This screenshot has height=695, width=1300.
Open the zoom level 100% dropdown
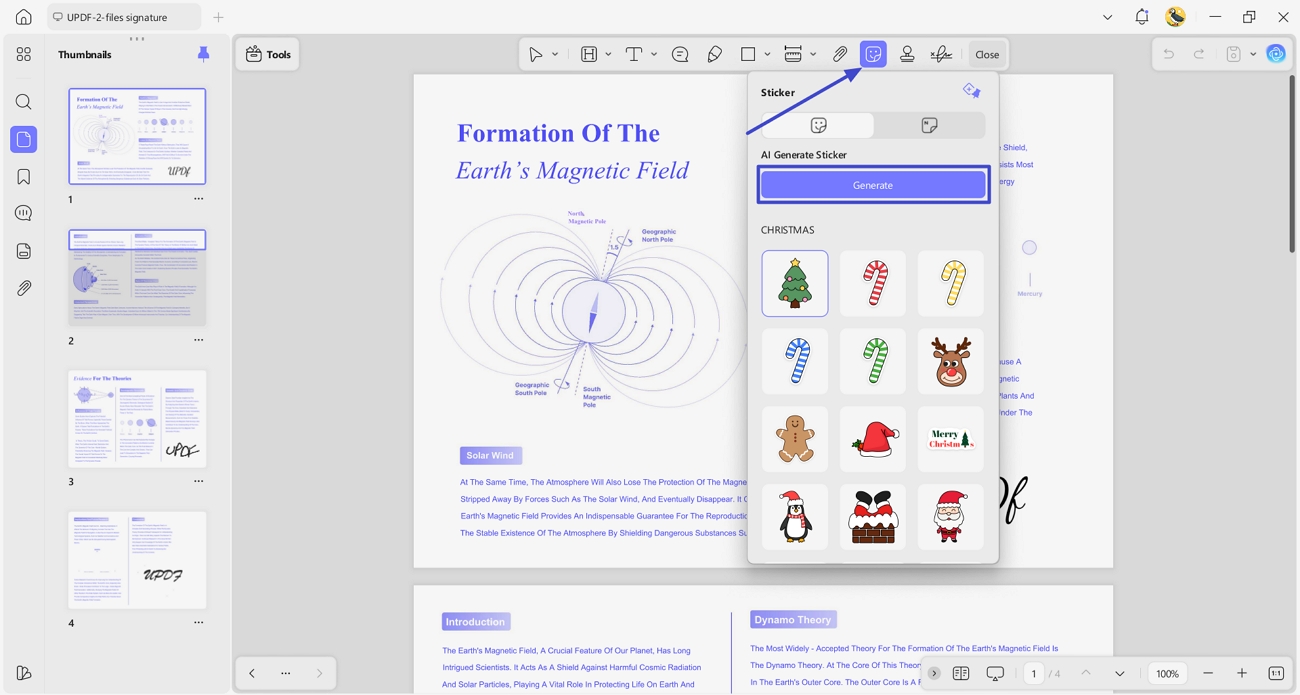[1167, 673]
